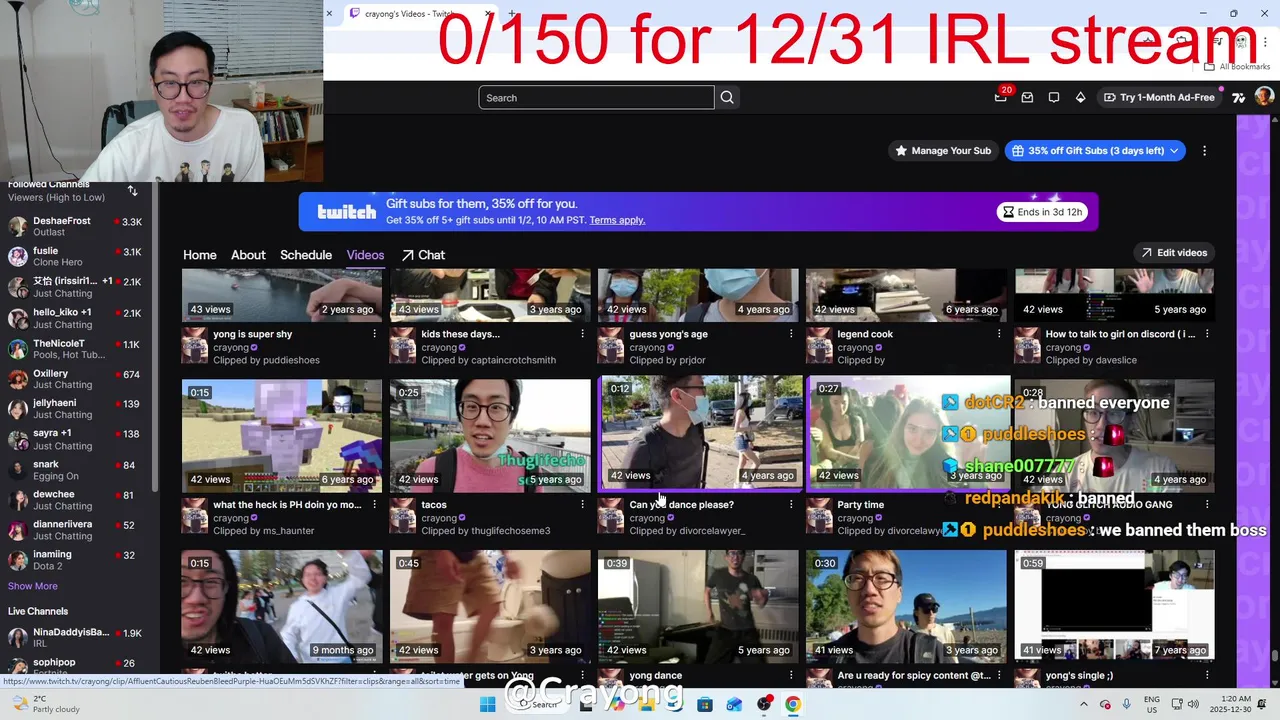Viewport: 1280px width, 720px height.
Task: Open dewchee channel in sidebar
Action: 76,500
